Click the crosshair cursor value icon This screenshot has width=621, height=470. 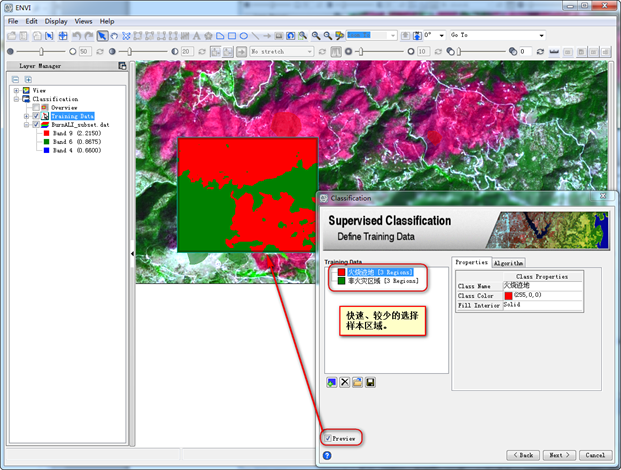tap(63, 36)
